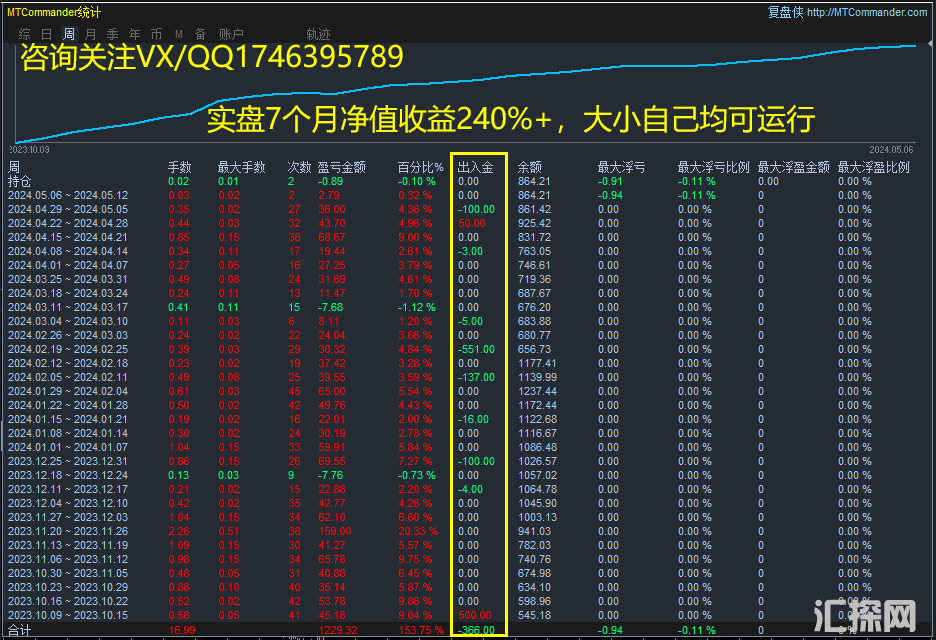936x640 pixels.
Task: Switch to the 币 symbol tab
Action: click(x=156, y=33)
